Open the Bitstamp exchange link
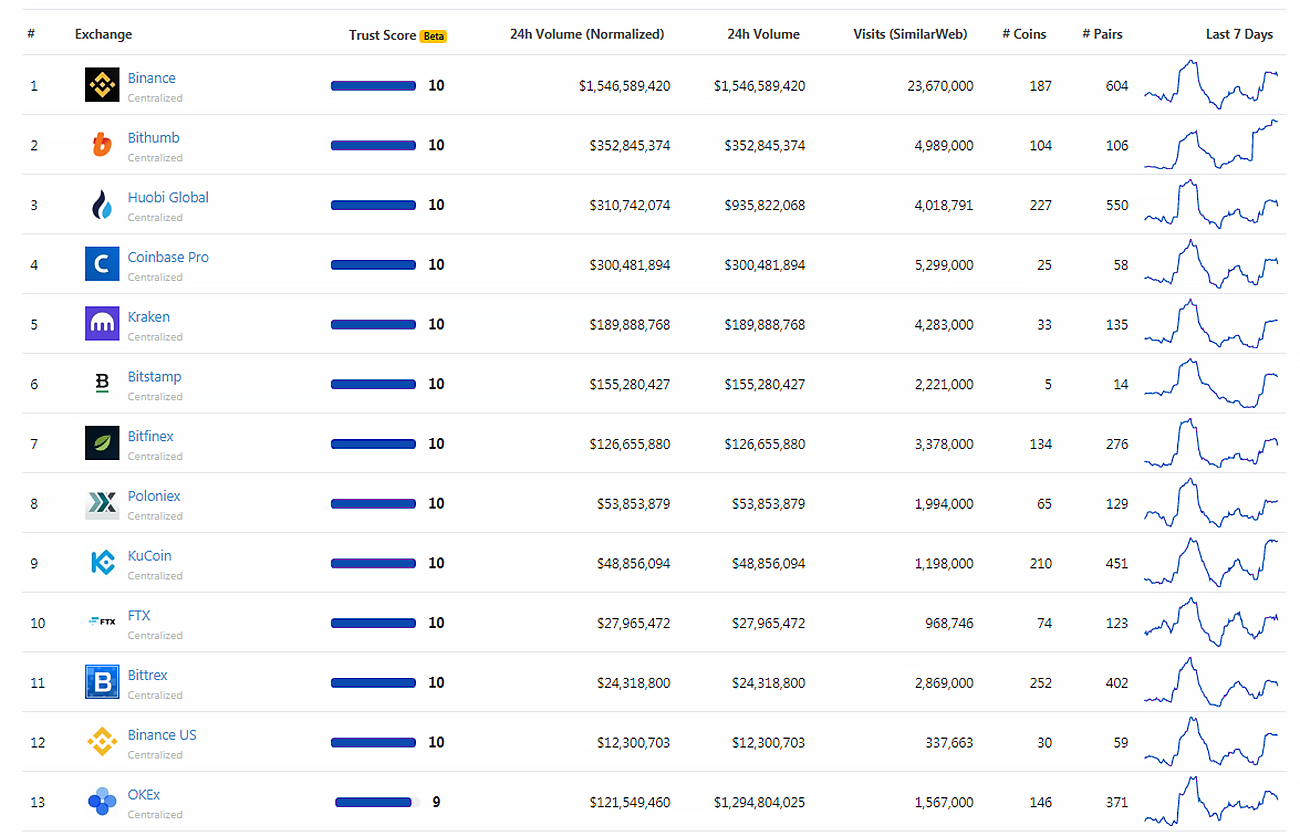1300x836 pixels. [x=155, y=377]
